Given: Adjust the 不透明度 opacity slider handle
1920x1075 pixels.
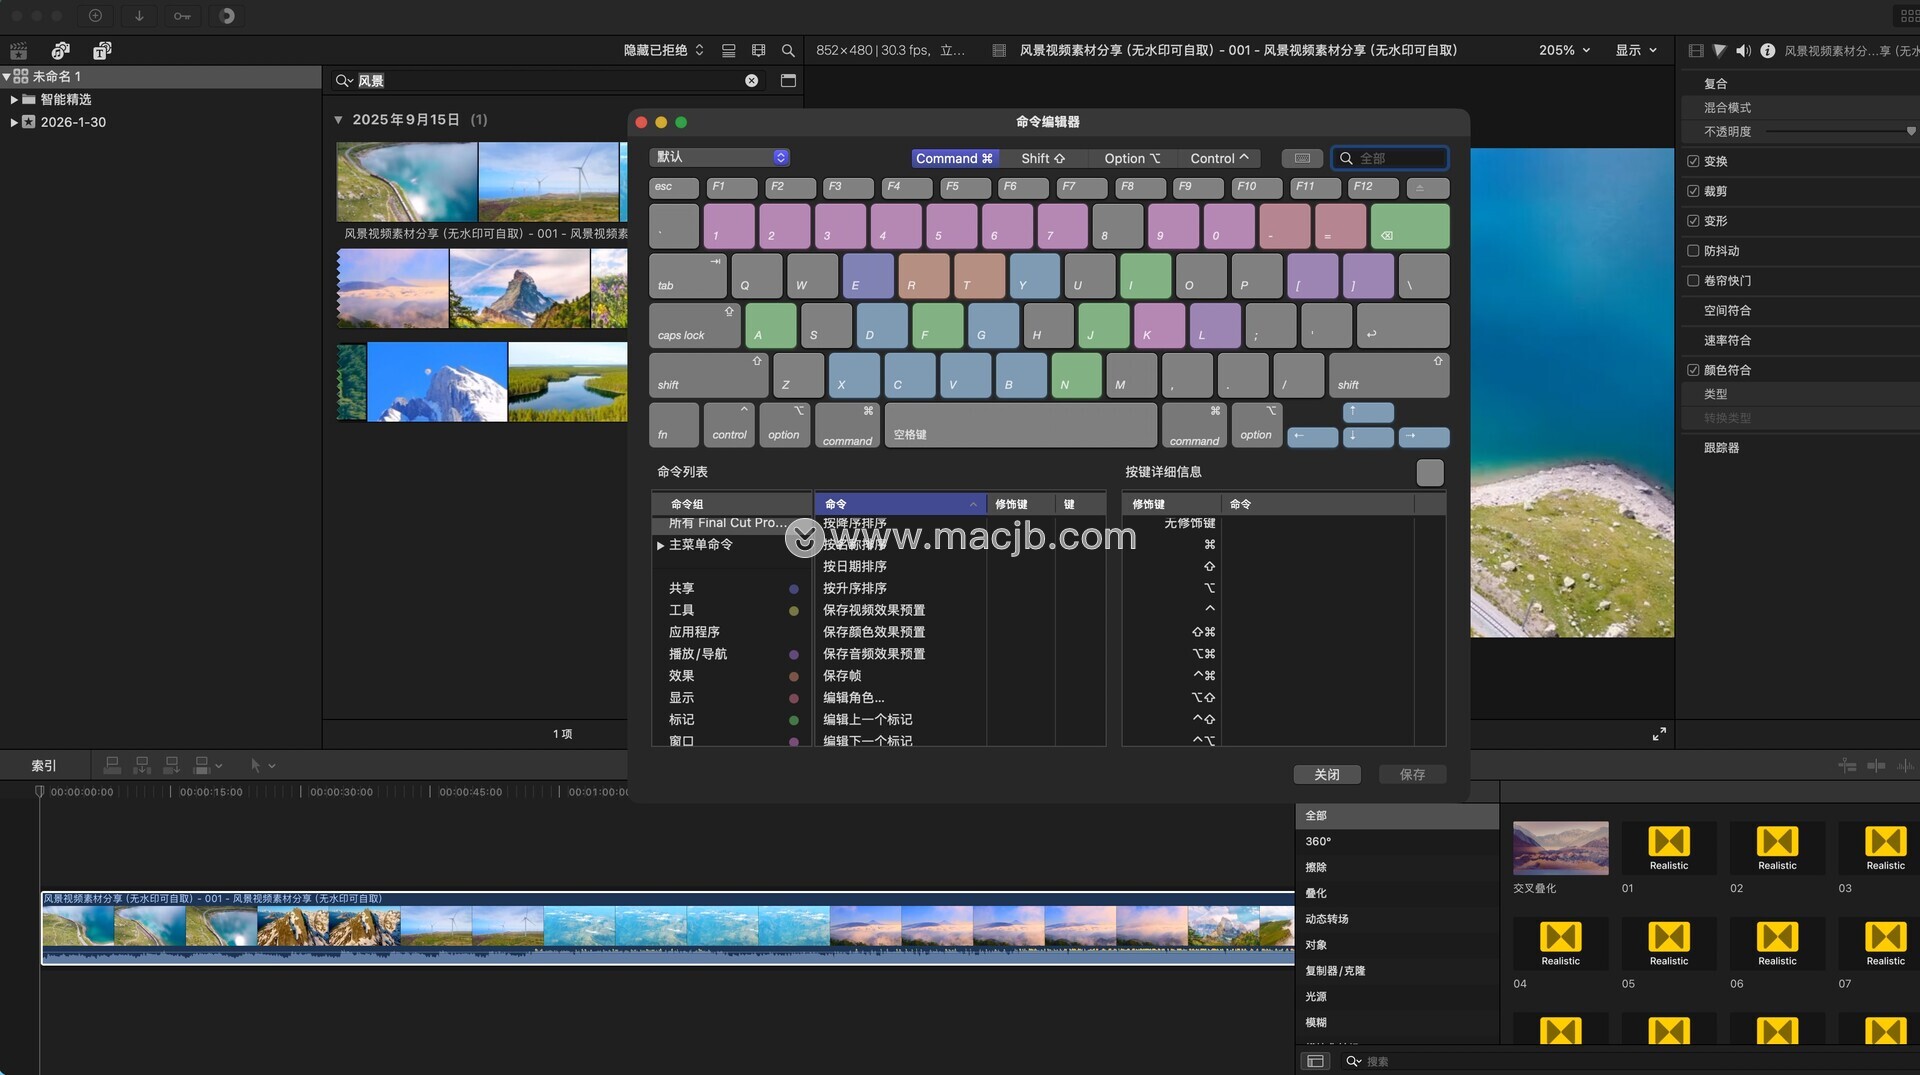Looking at the screenshot, I should click(1910, 131).
